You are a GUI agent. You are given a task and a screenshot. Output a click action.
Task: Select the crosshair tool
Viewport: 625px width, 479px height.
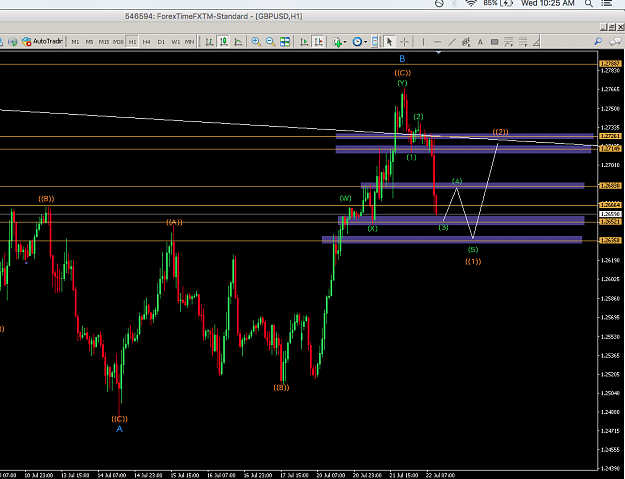(404, 41)
